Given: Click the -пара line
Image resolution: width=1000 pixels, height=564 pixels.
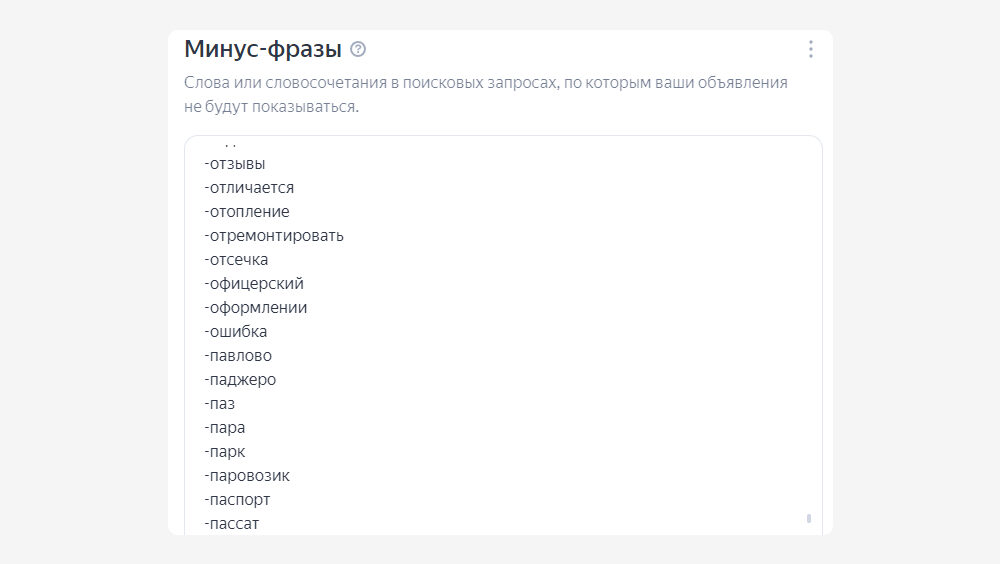Looking at the screenshot, I should coord(225,428).
